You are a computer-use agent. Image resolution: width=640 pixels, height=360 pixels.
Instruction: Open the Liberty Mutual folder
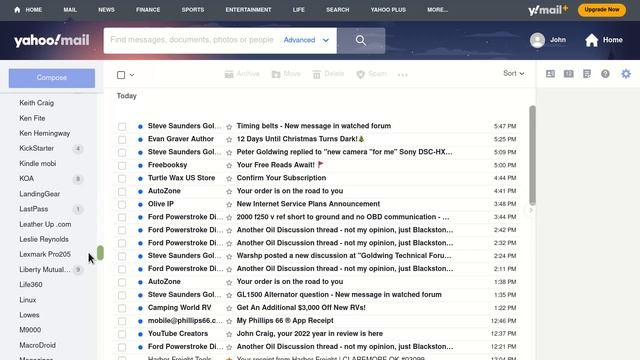[45, 269]
